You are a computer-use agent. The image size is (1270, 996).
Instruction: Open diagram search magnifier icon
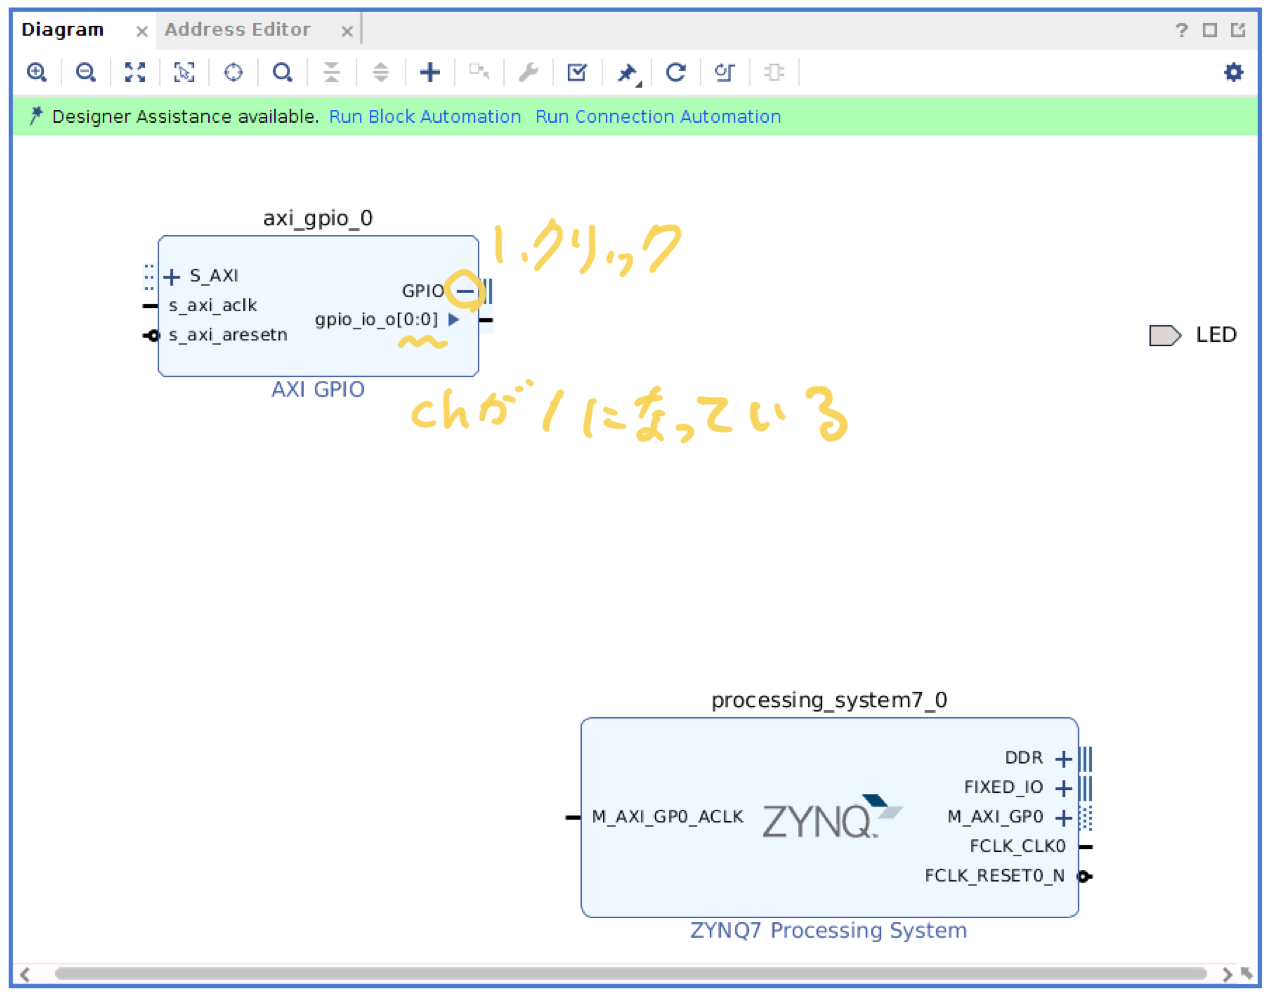point(283,72)
